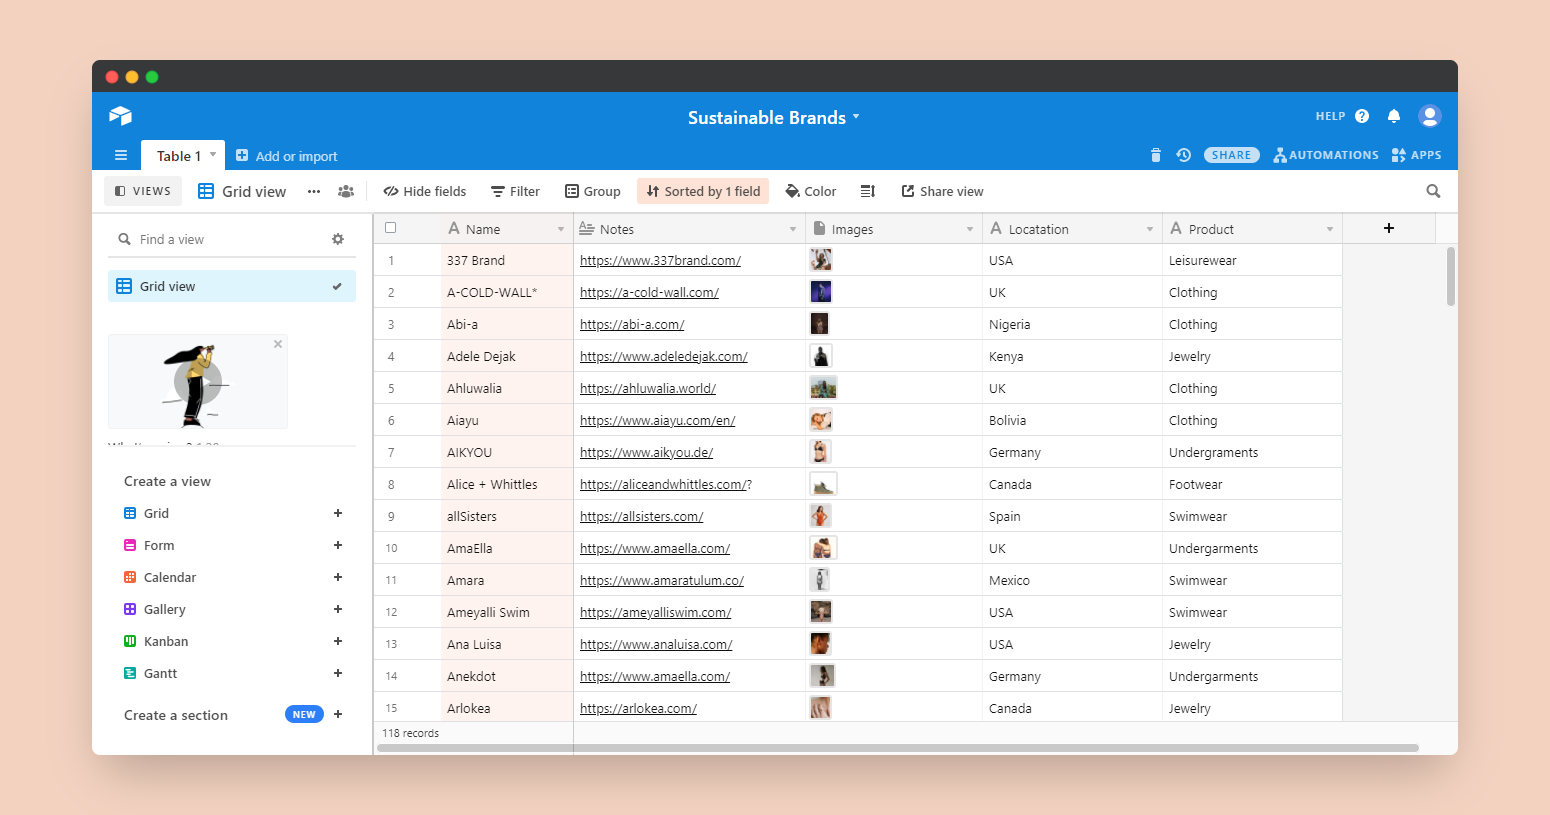The image size is (1550, 815).
Task: Open the view list settings gear
Action: 338,239
